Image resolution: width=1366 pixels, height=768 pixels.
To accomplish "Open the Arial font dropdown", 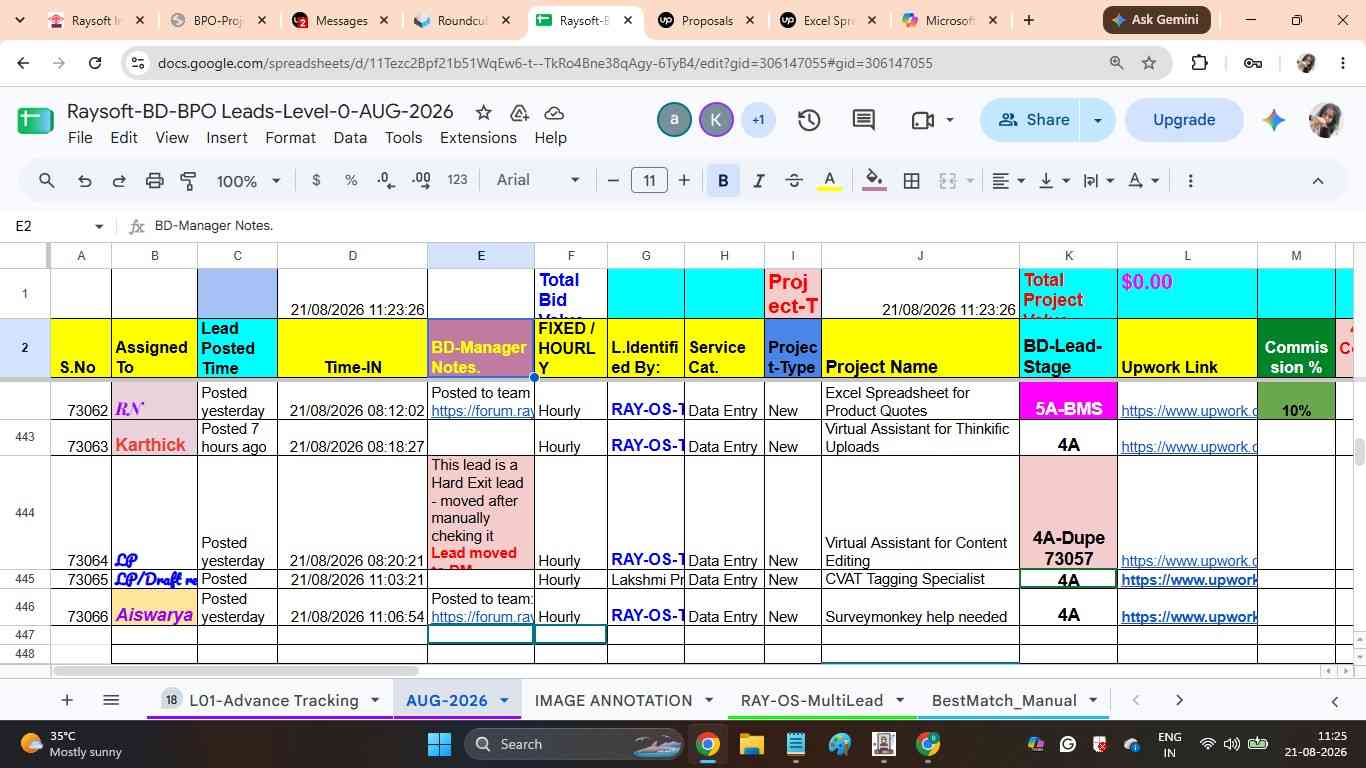I will (538, 180).
